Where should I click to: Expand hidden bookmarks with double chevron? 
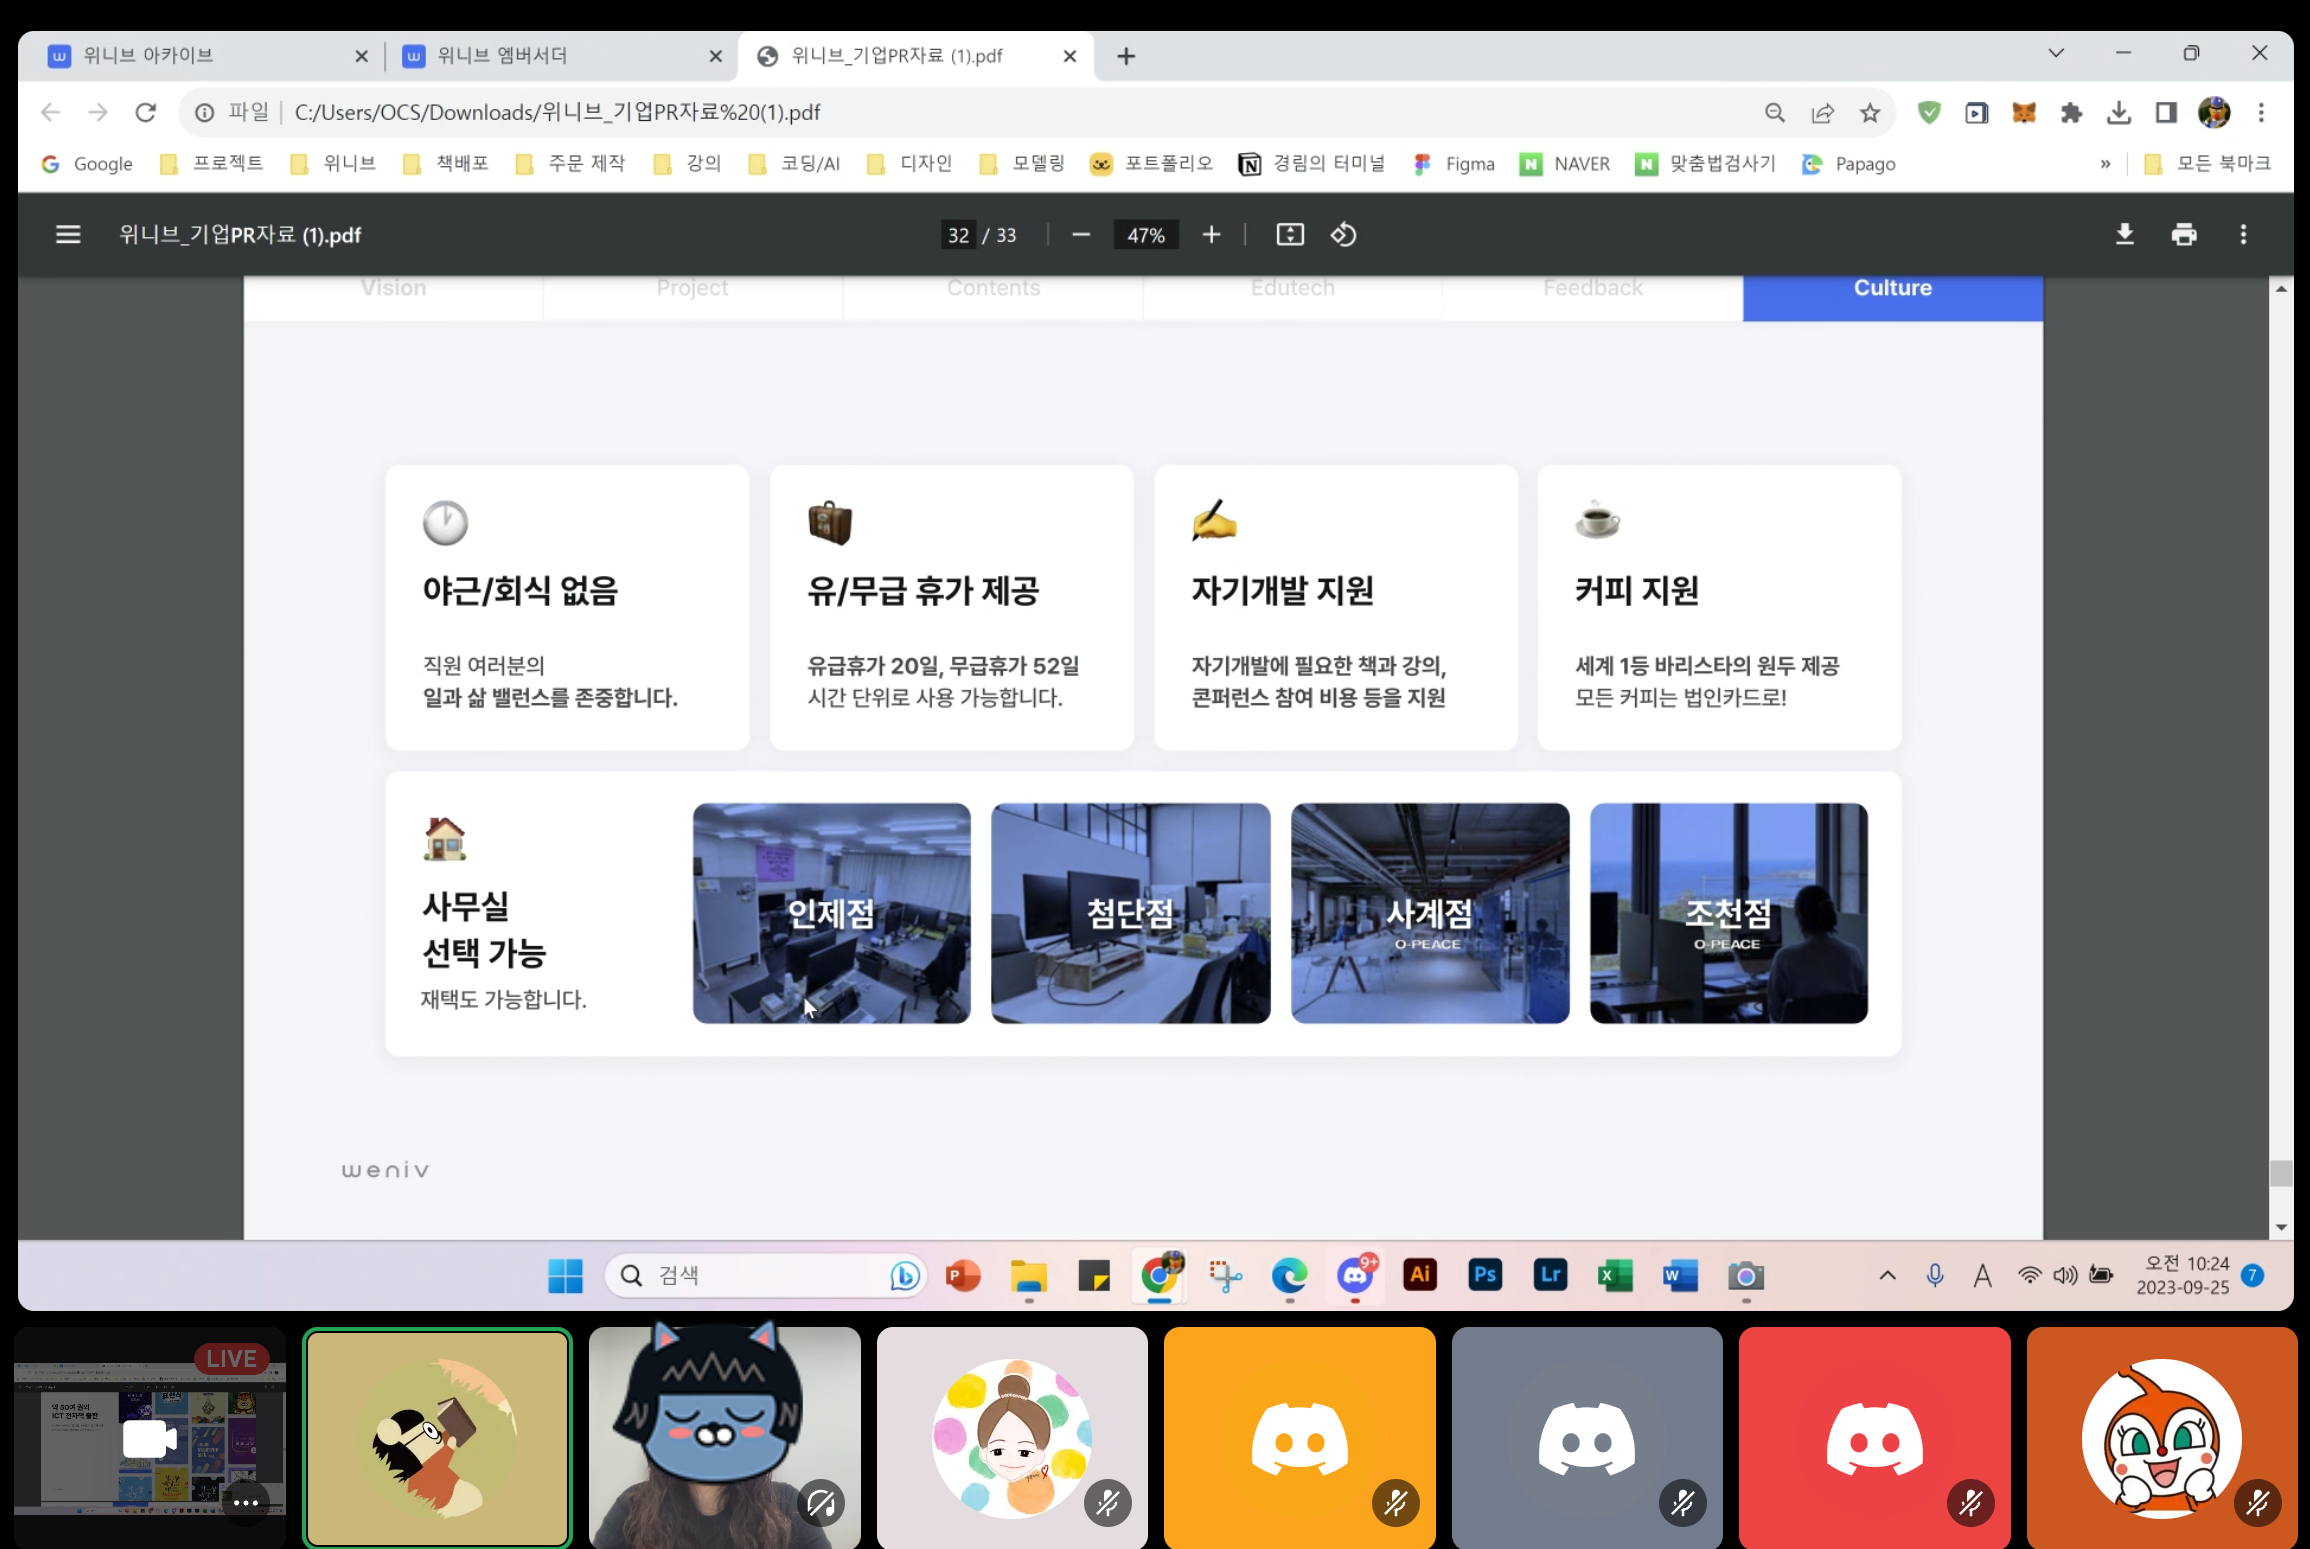tap(2105, 164)
